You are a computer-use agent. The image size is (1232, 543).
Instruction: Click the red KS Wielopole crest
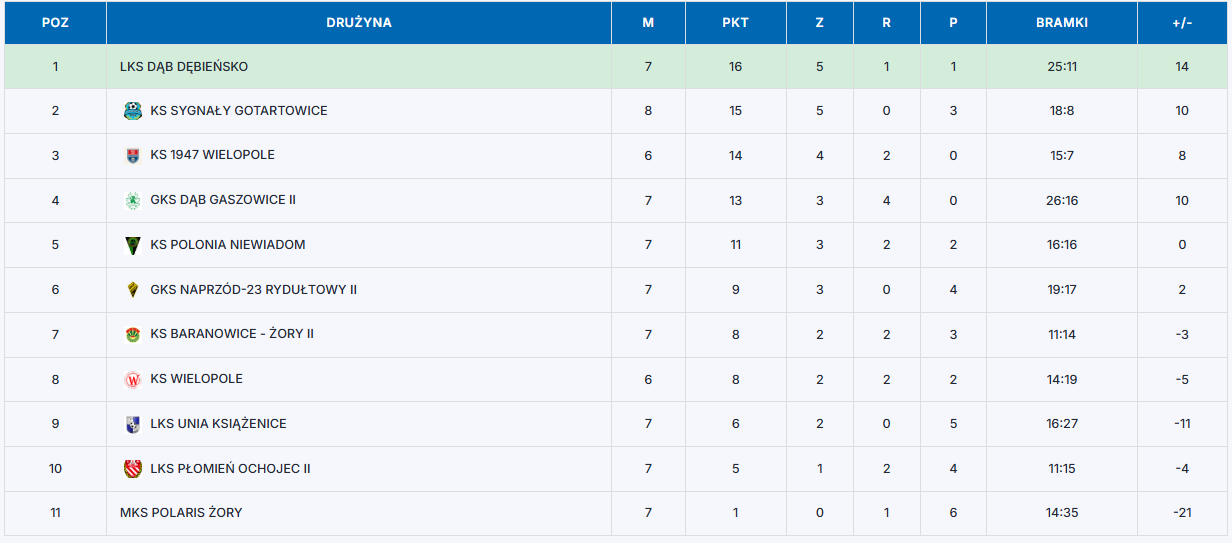pos(132,379)
